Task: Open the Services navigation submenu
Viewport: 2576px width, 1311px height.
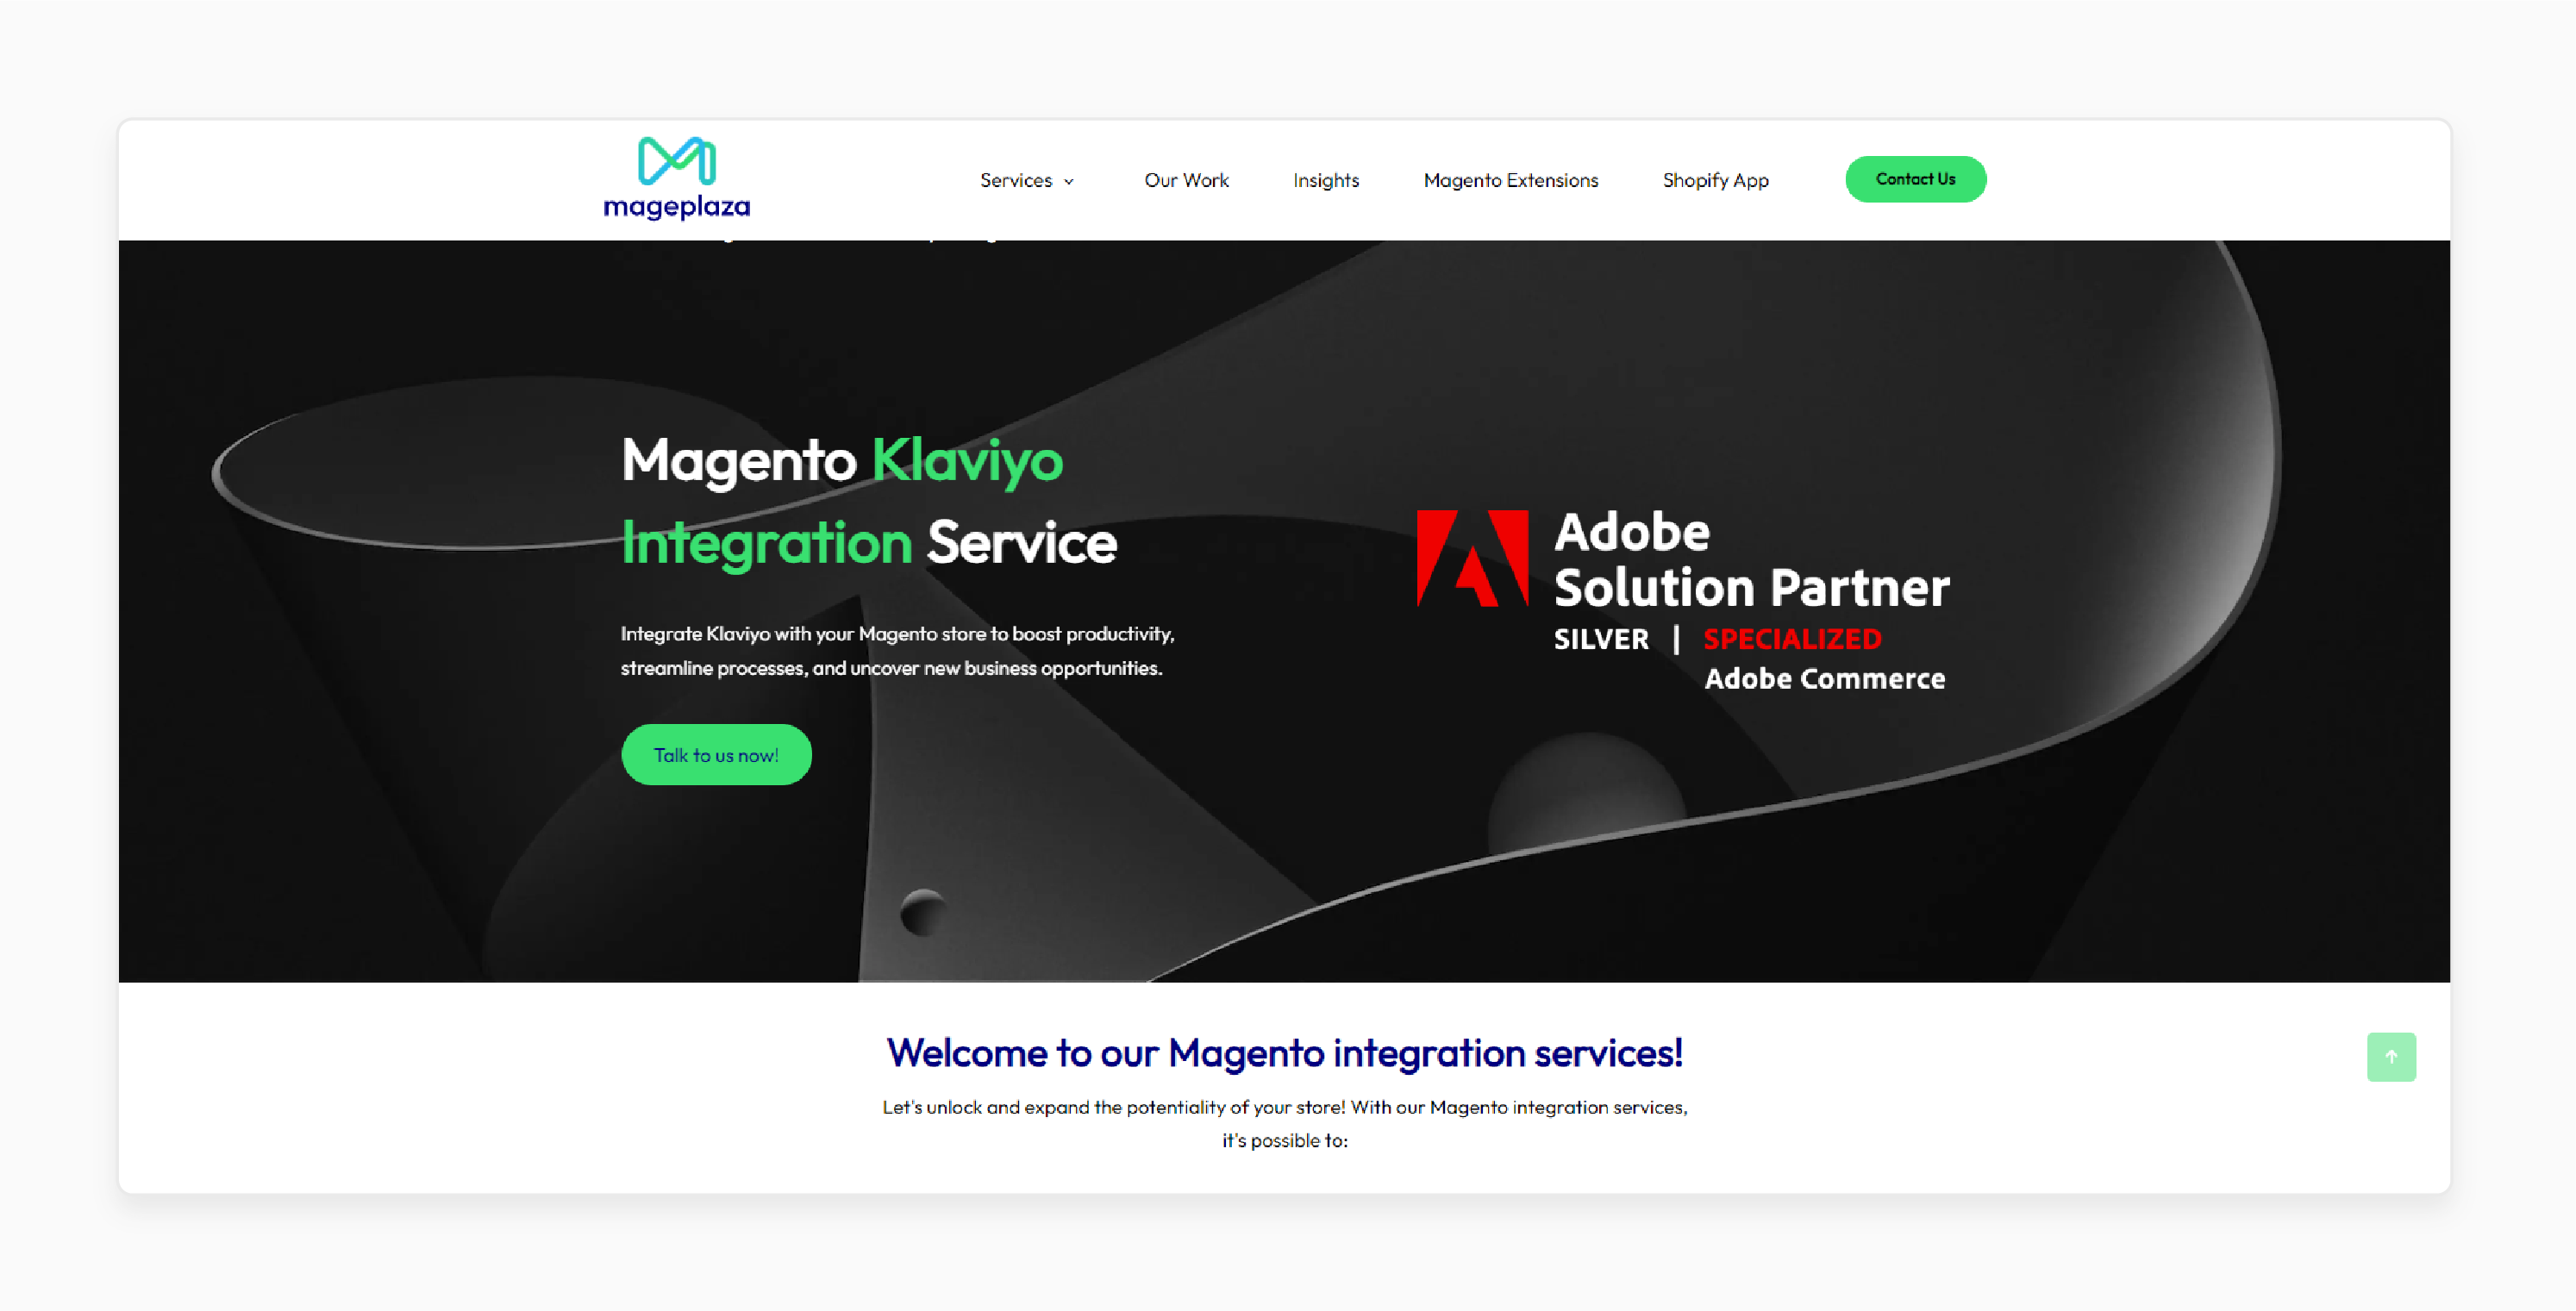Action: pyautogui.click(x=1023, y=179)
